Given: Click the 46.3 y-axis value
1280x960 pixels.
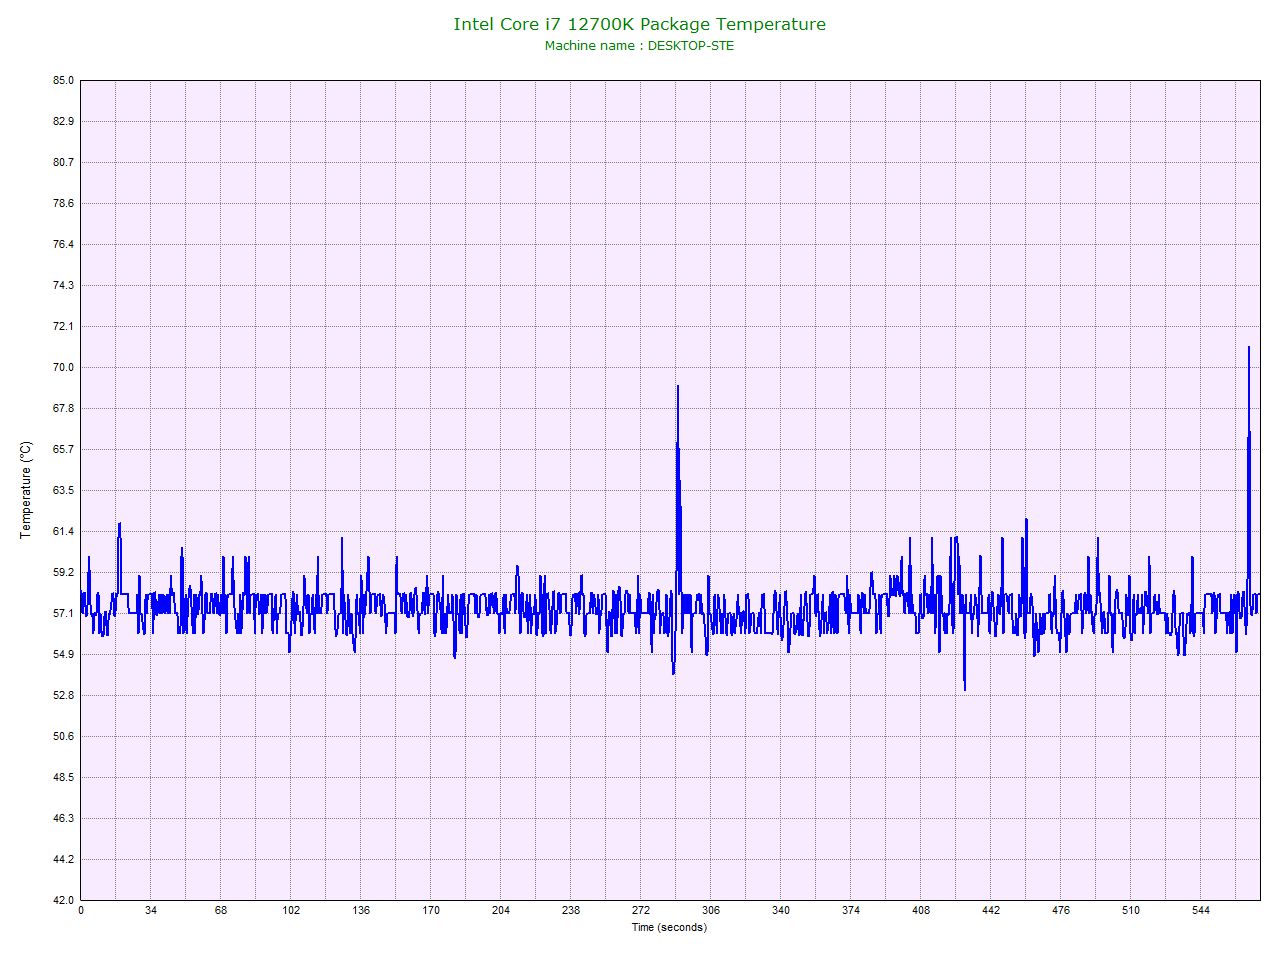Looking at the screenshot, I should tap(64, 818).
